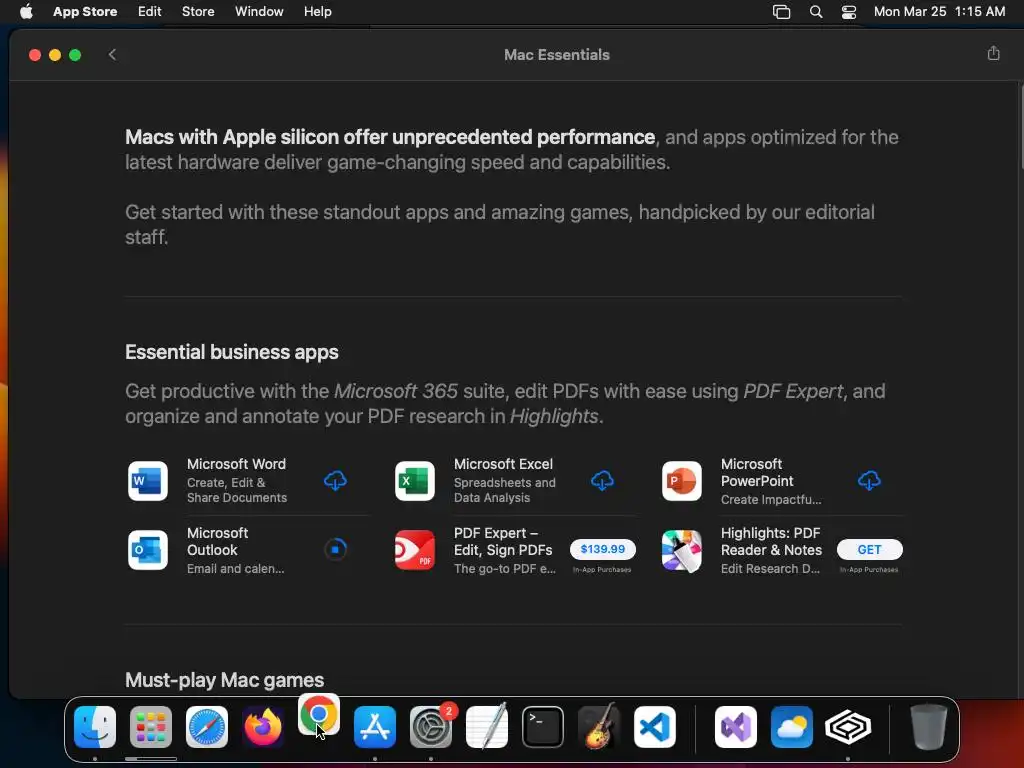Viewport: 1024px width, 768px height.
Task: Open the Trash from the Dock
Action: [929, 727]
